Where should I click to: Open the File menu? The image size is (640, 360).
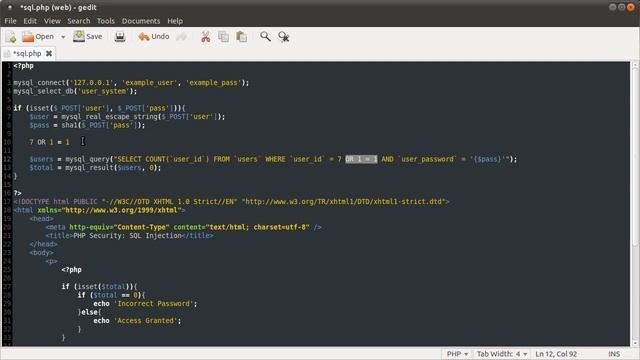10,21
